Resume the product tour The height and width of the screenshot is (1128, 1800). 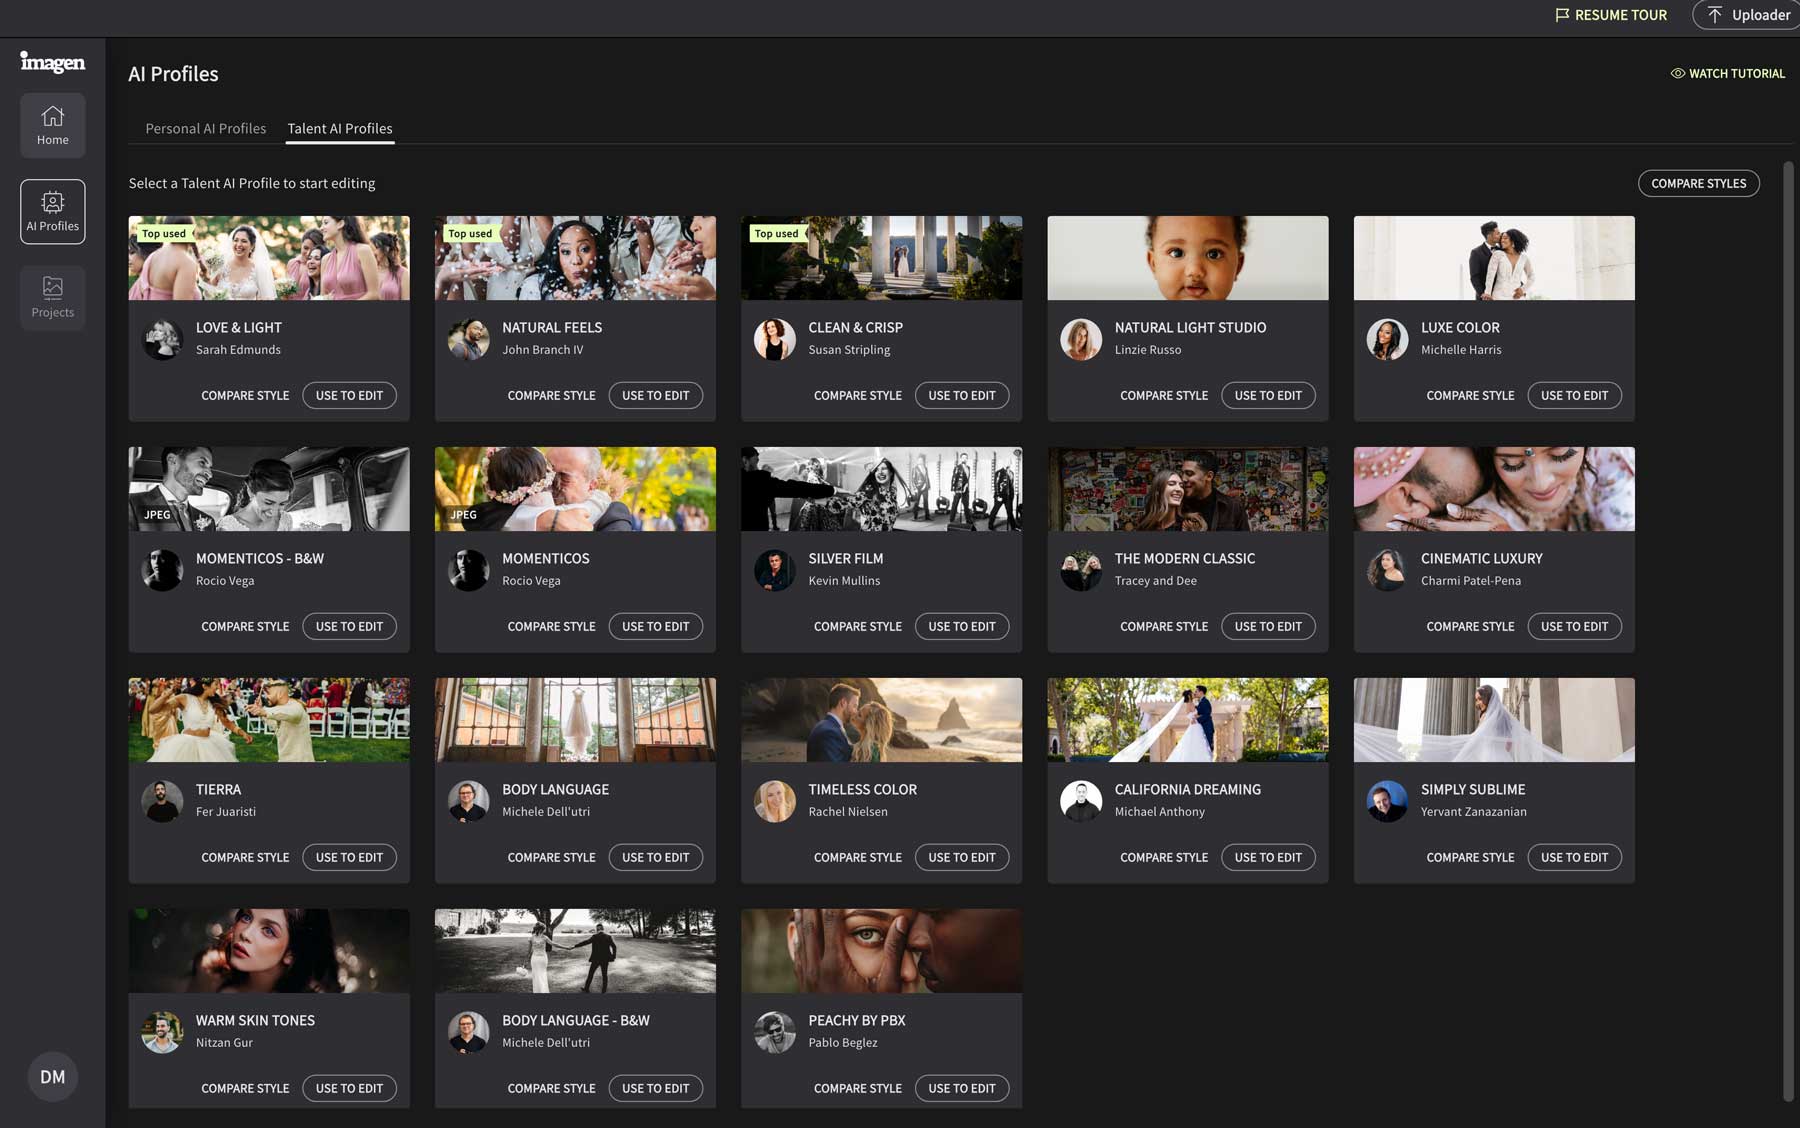pos(1610,15)
